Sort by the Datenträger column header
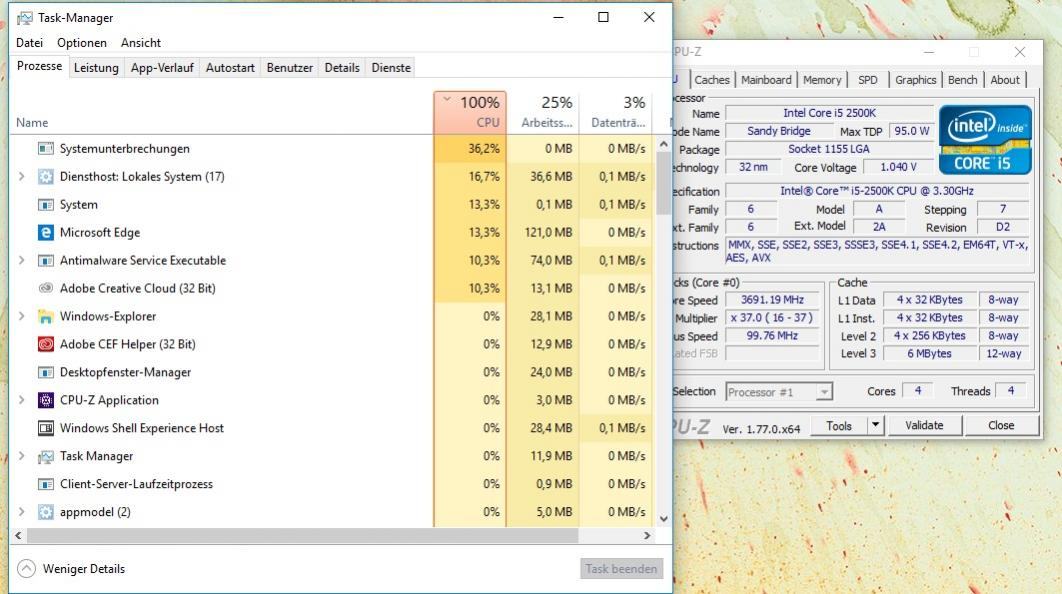 pyautogui.click(x=616, y=112)
